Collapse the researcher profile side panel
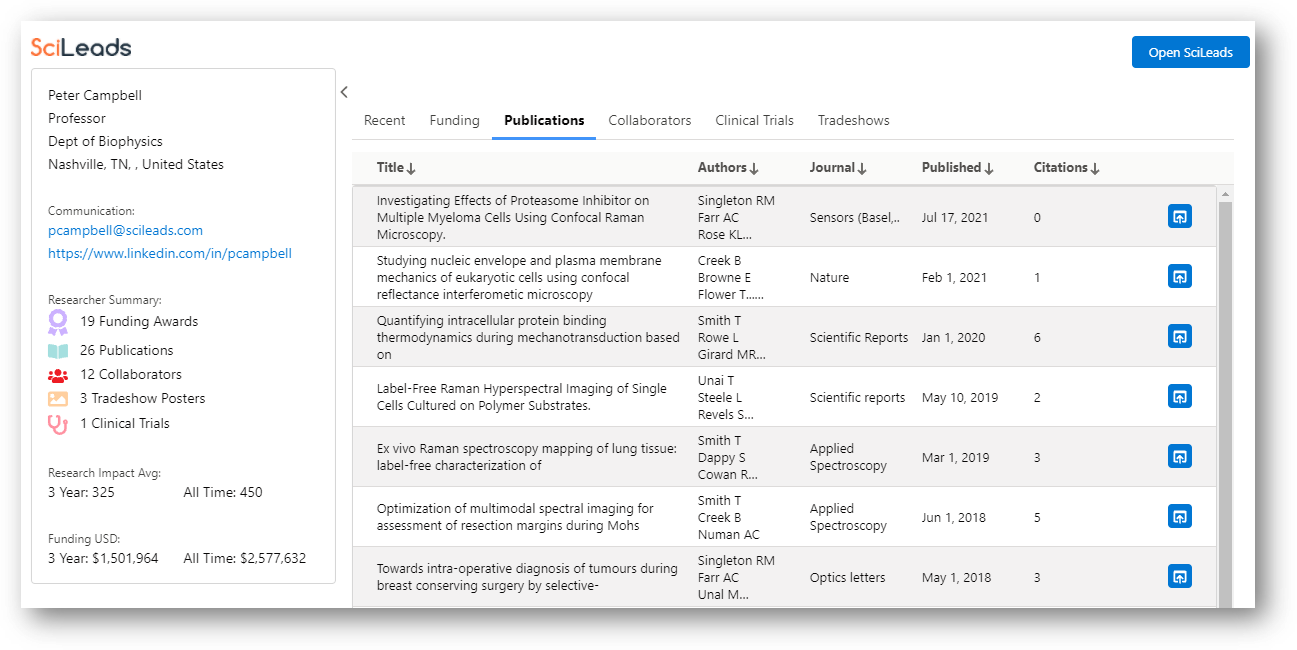Viewport: 1297px width, 650px height. coord(344,92)
